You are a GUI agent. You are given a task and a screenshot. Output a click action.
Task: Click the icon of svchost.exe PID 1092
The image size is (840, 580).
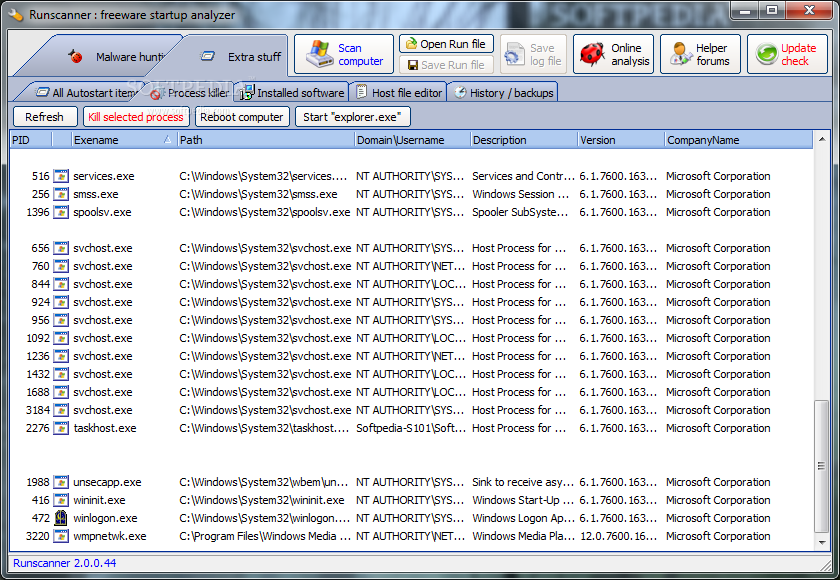coord(61,338)
